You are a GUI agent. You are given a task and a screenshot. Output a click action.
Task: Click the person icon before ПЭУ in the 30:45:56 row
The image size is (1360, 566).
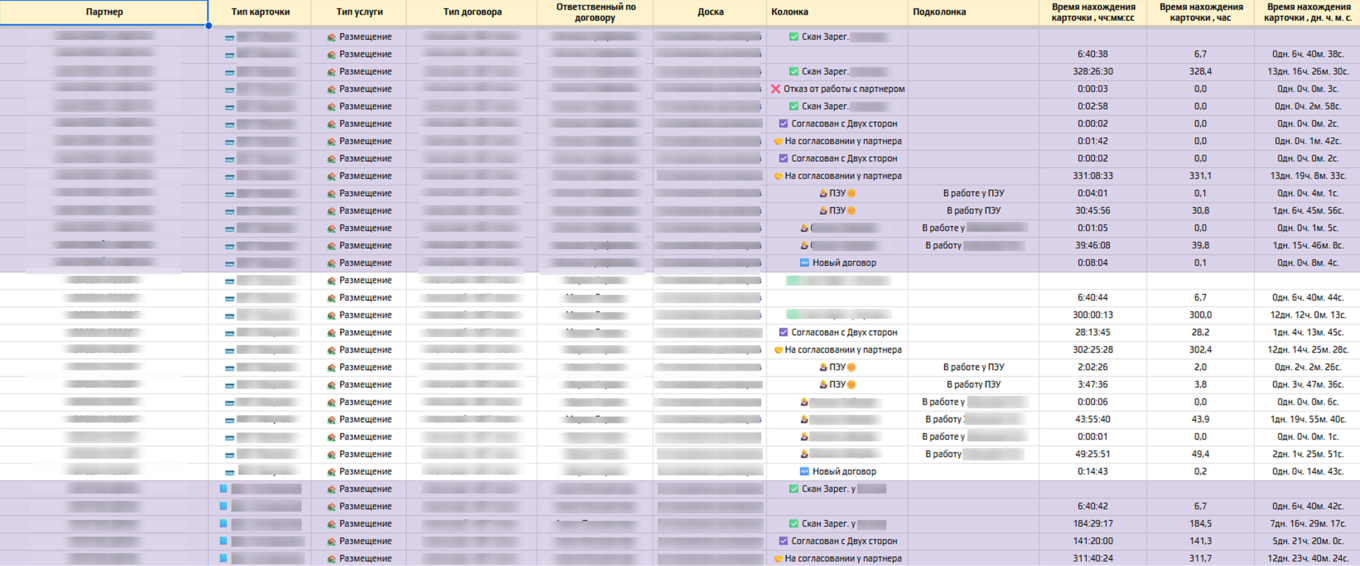[824, 211]
